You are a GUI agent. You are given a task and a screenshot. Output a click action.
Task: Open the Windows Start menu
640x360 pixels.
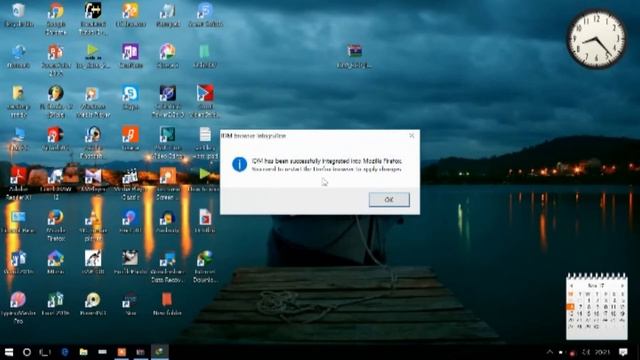[x=9, y=352]
